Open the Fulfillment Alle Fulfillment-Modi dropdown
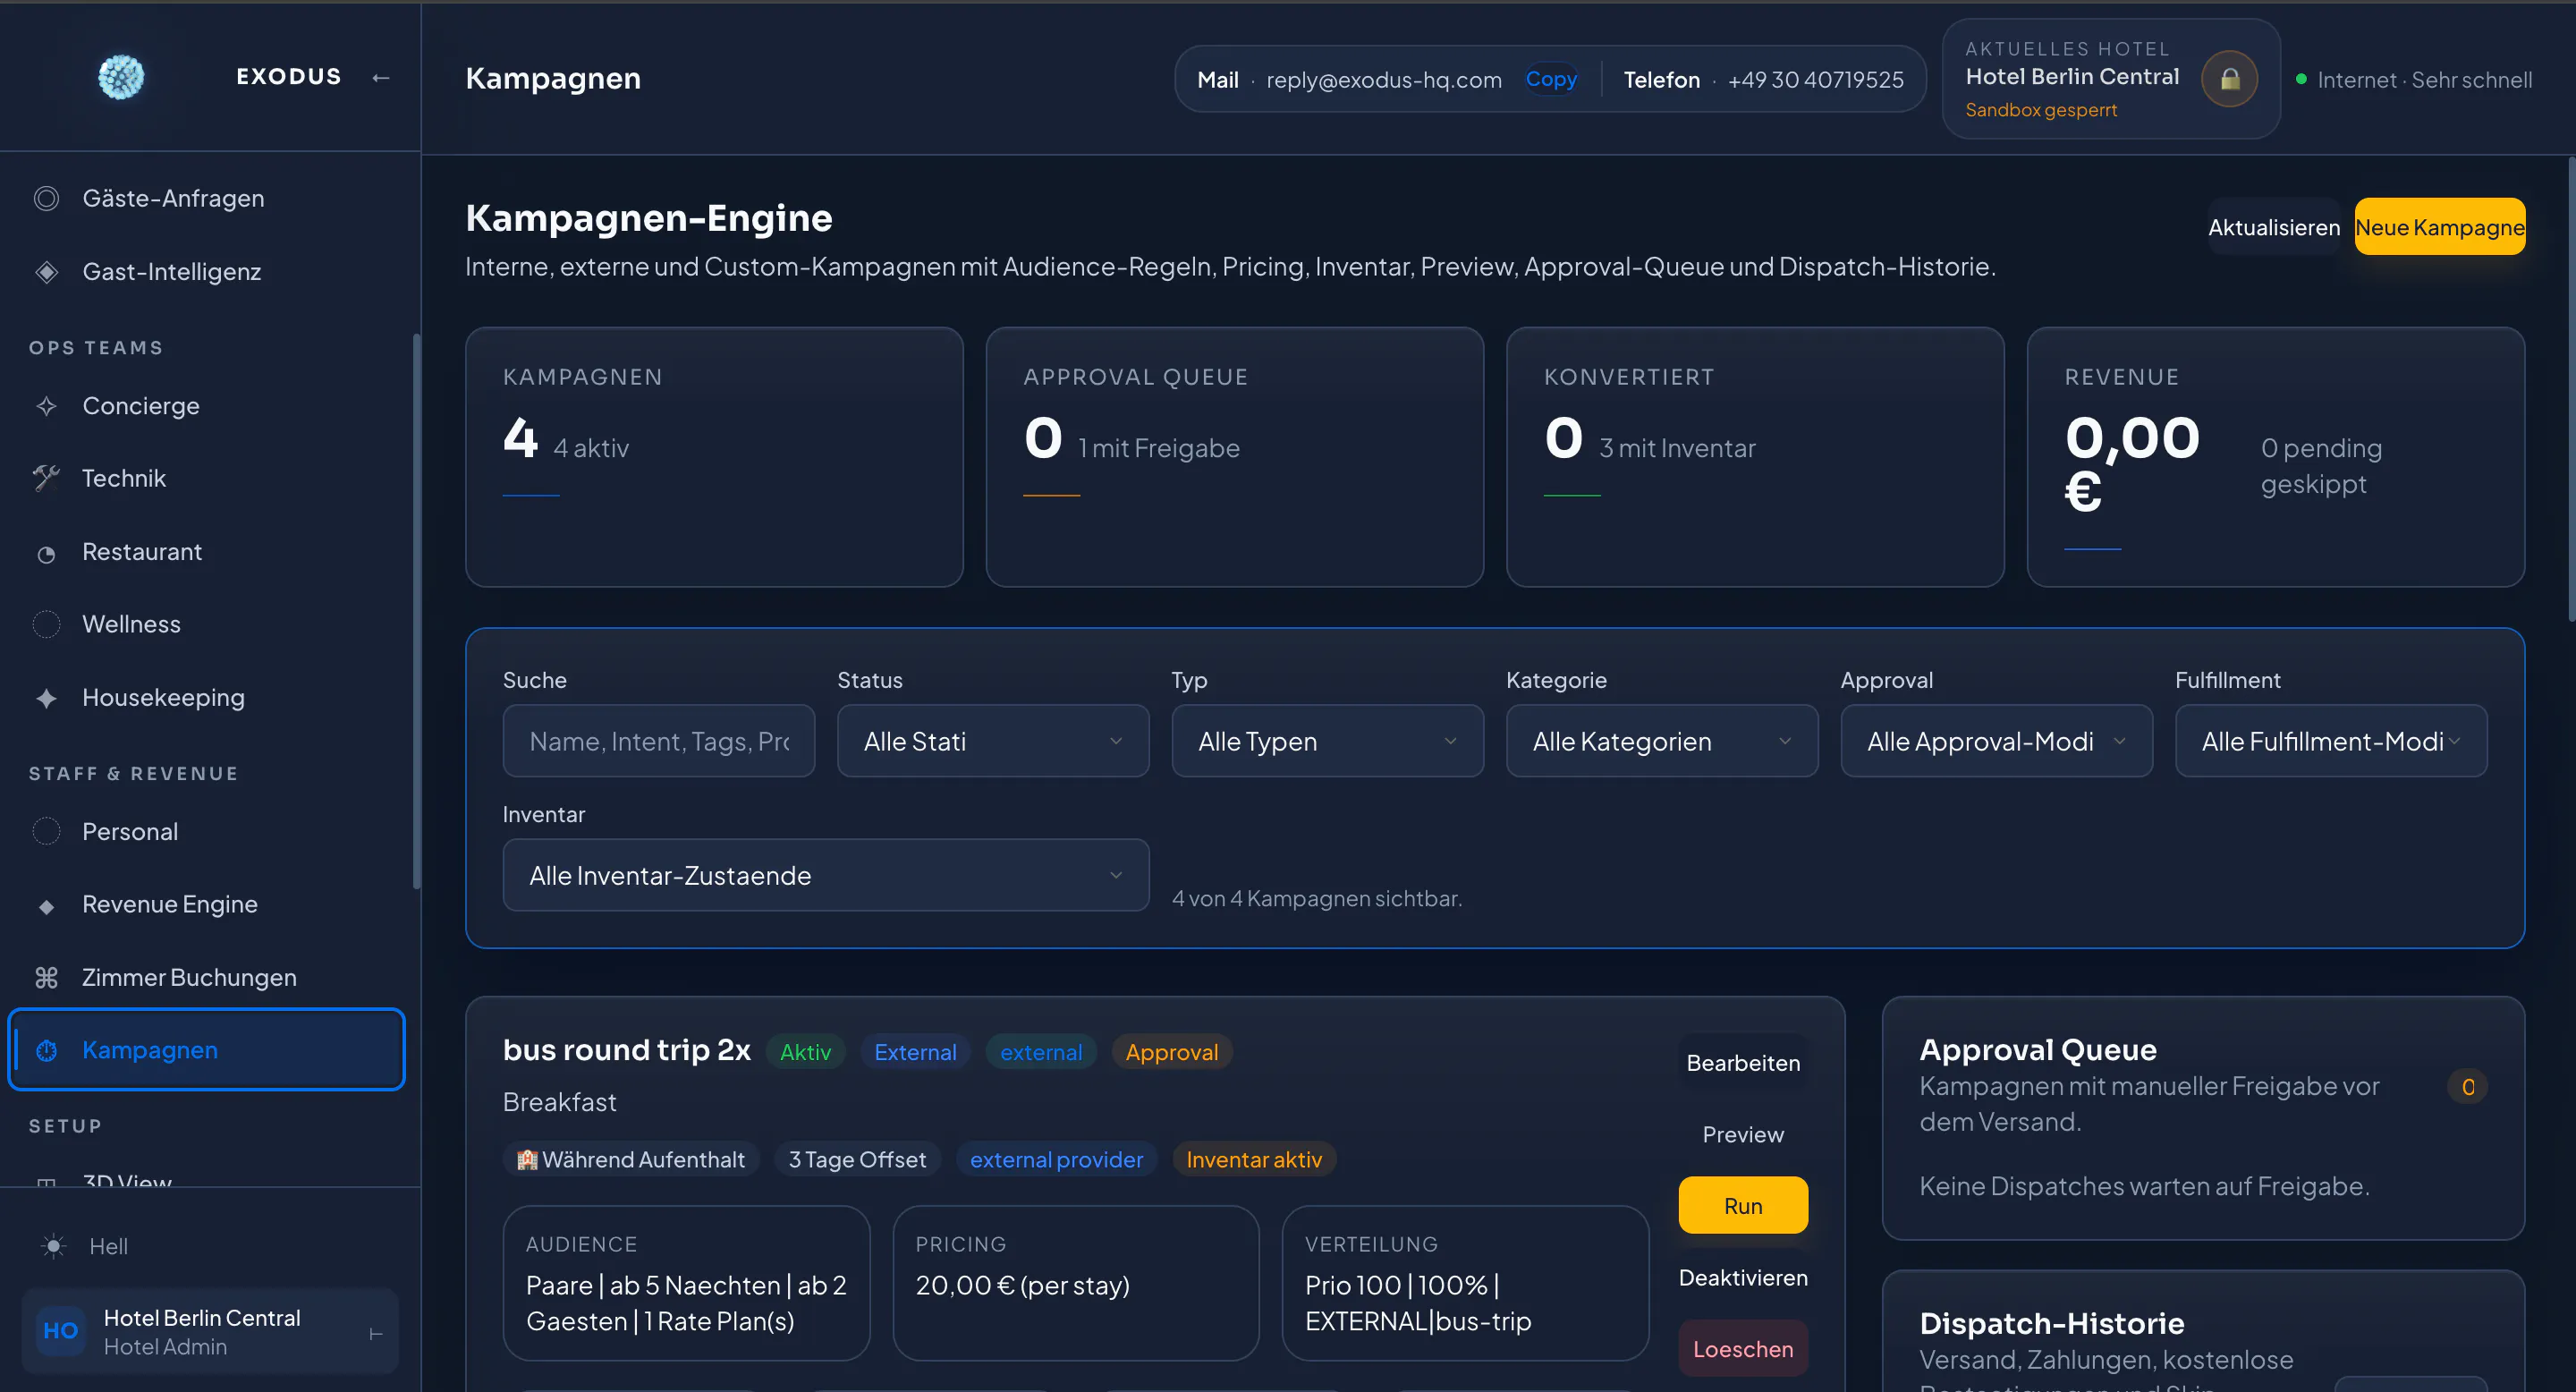This screenshot has height=1392, width=2576. click(x=2331, y=741)
